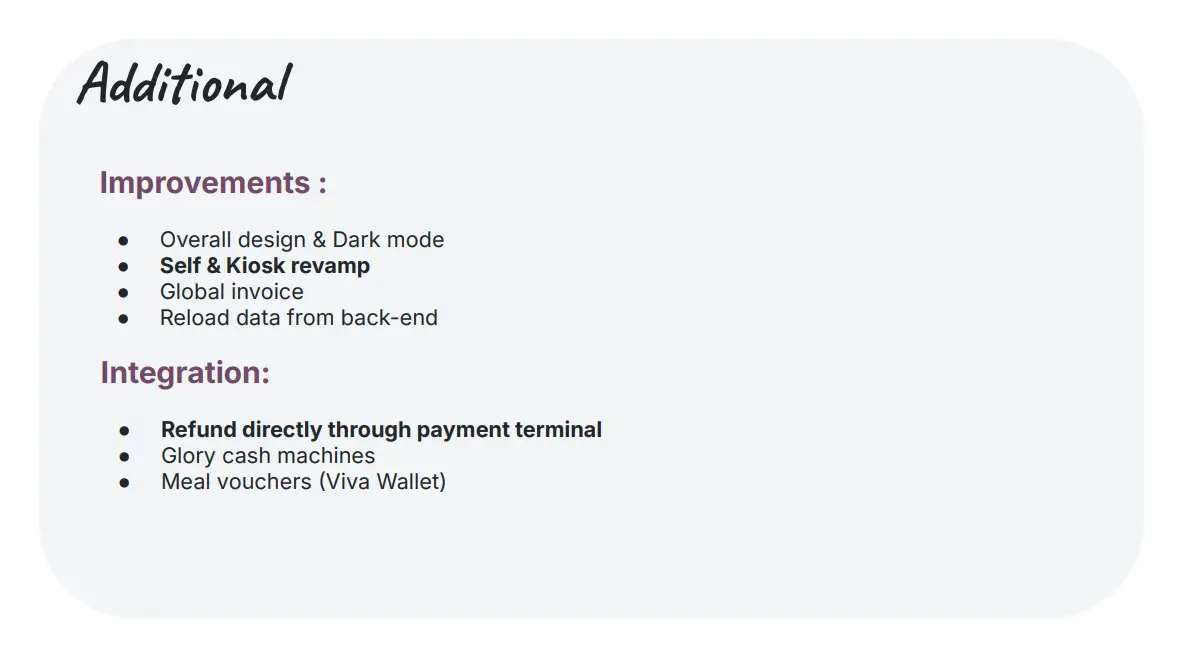
Task: Click bullet beside 'Overall design & Dark mode'
Action: coord(123,241)
